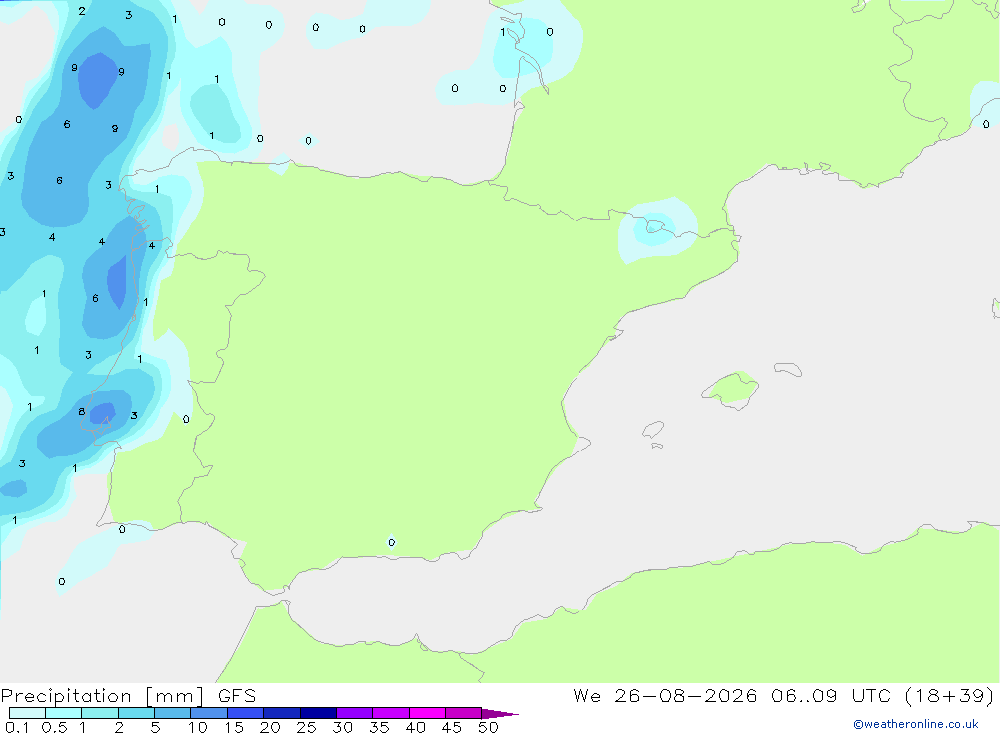Click the '35' legend scale label
The height and width of the screenshot is (733, 1000).
379,727
